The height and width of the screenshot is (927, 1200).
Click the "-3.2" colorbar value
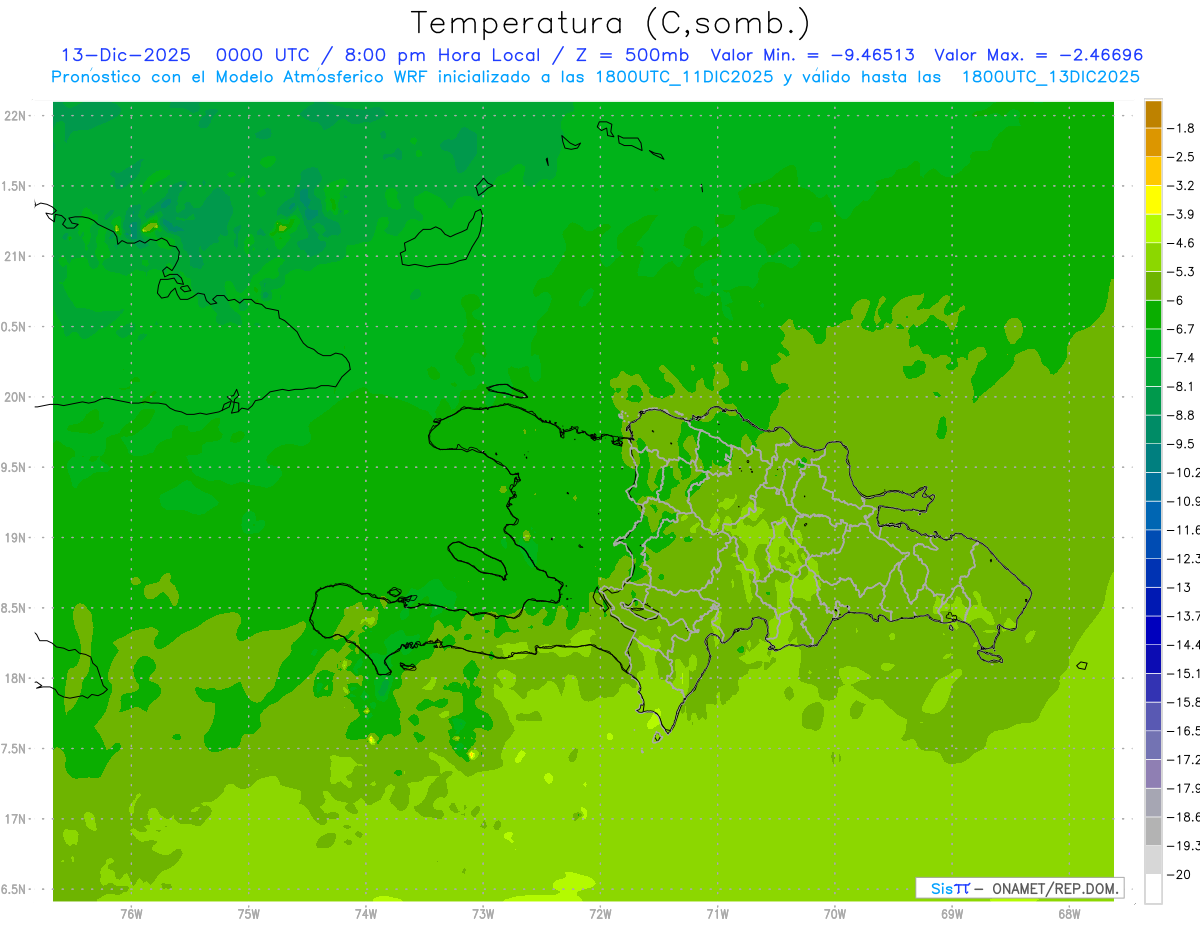coord(1181,186)
